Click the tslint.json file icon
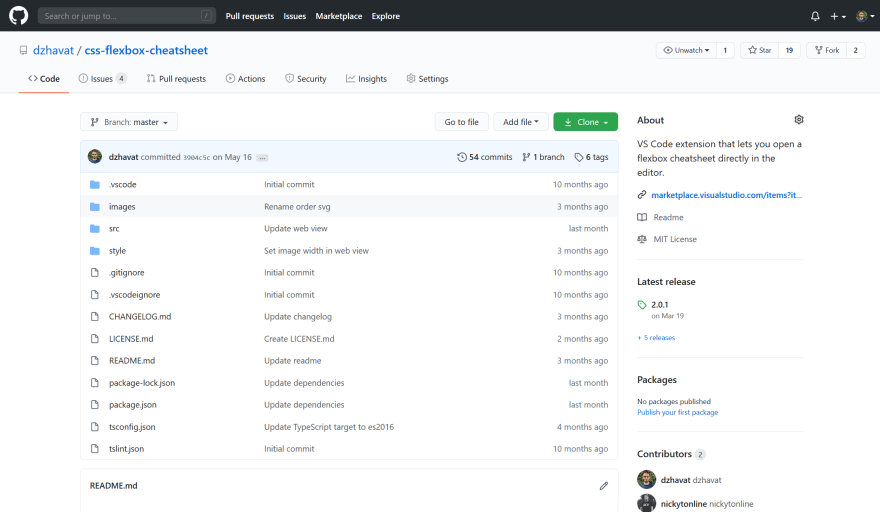Screen dimensions: 880x512 [95, 449]
